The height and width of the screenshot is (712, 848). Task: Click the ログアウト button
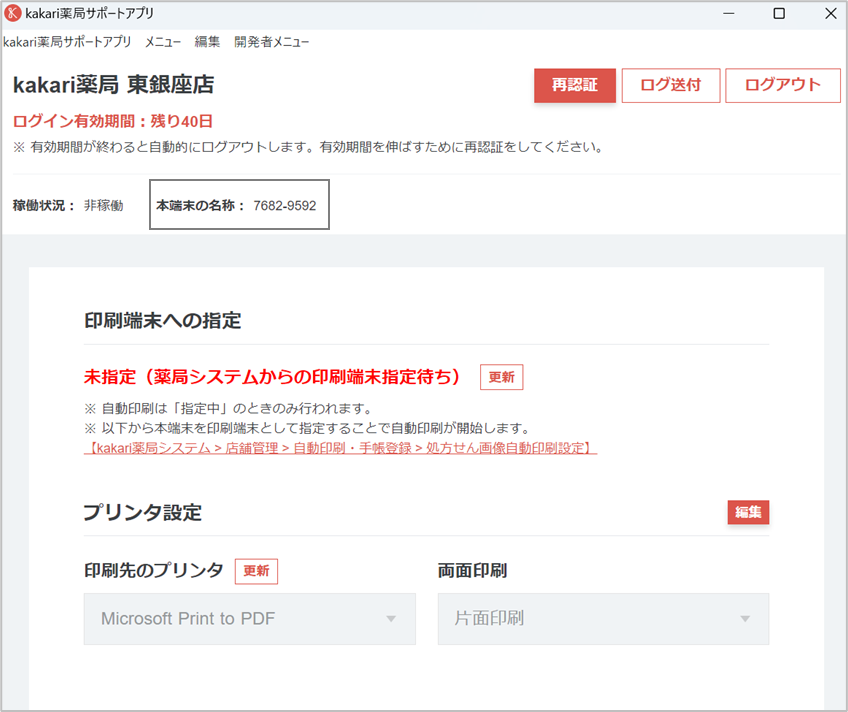click(x=783, y=85)
